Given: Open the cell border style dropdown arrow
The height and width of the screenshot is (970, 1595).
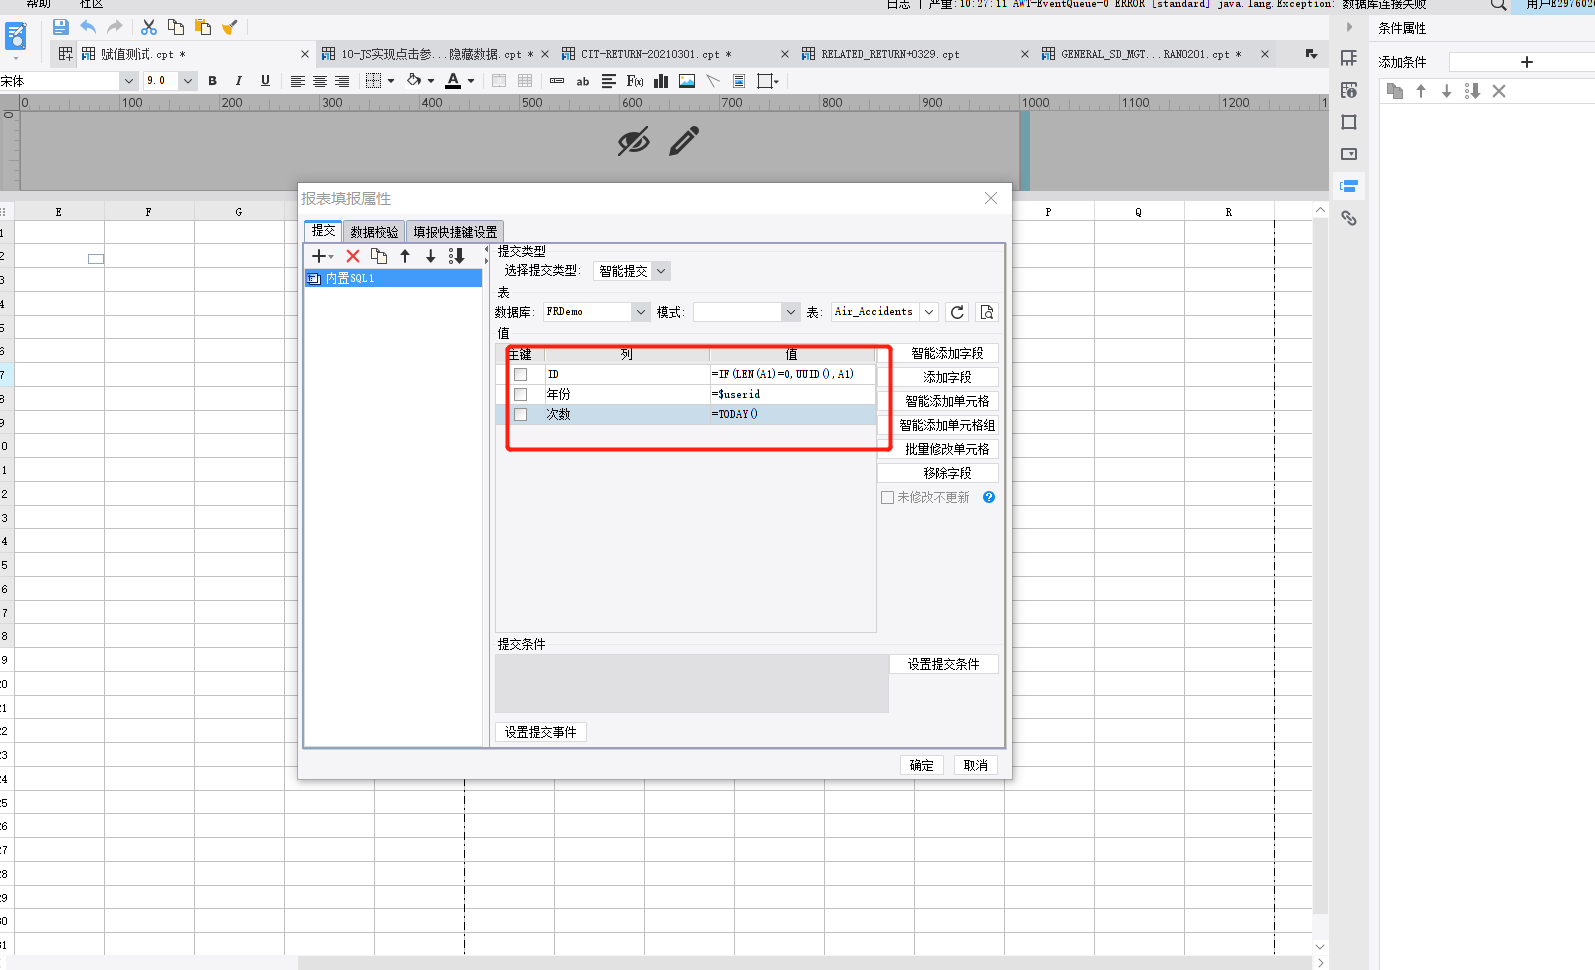Looking at the screenshot, I should coord(391,81).
